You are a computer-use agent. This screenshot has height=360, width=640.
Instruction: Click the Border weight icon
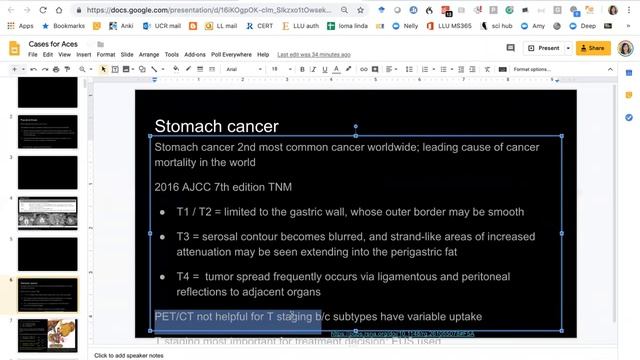(200, 69)
